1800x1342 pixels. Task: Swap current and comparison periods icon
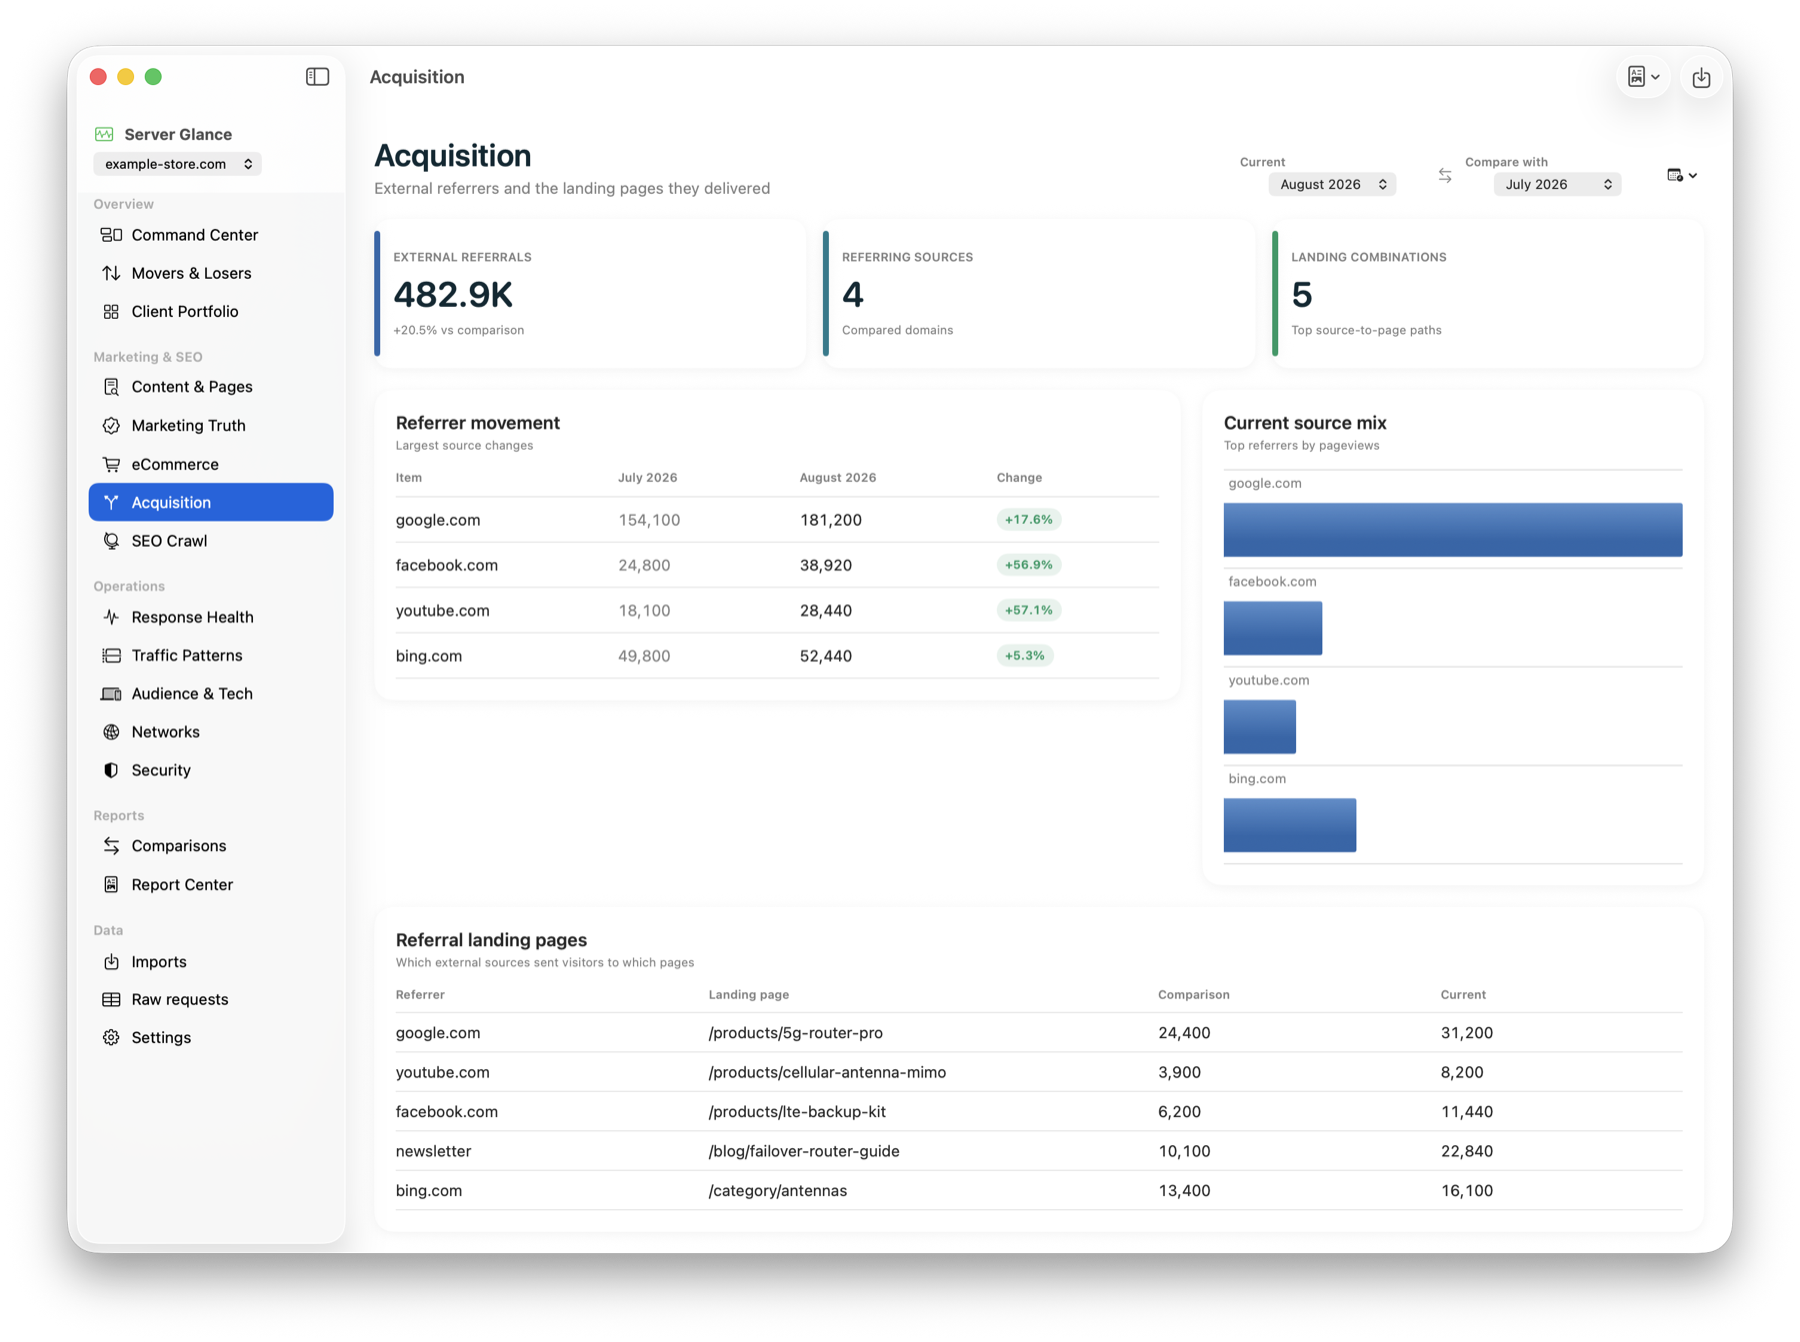[1445, 176]
